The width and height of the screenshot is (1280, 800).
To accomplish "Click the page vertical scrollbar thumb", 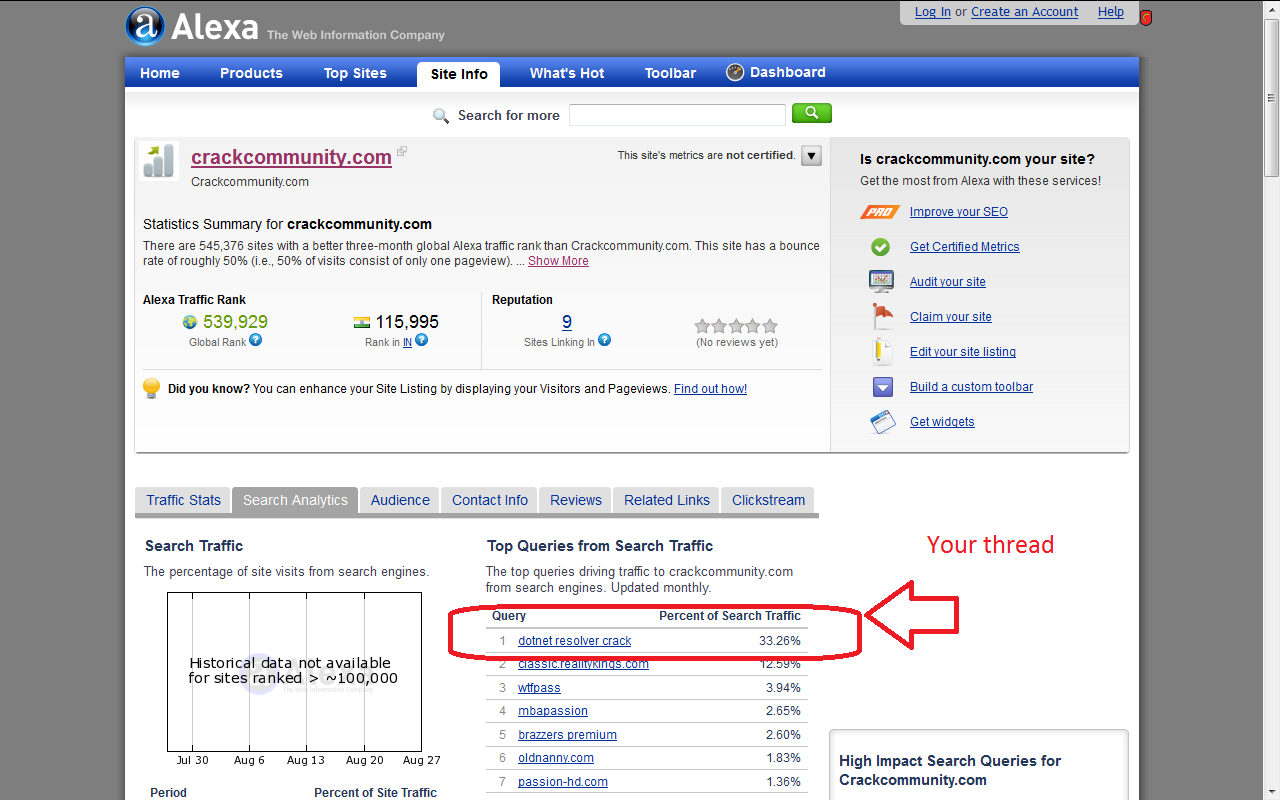I will tap(1271, 97).
